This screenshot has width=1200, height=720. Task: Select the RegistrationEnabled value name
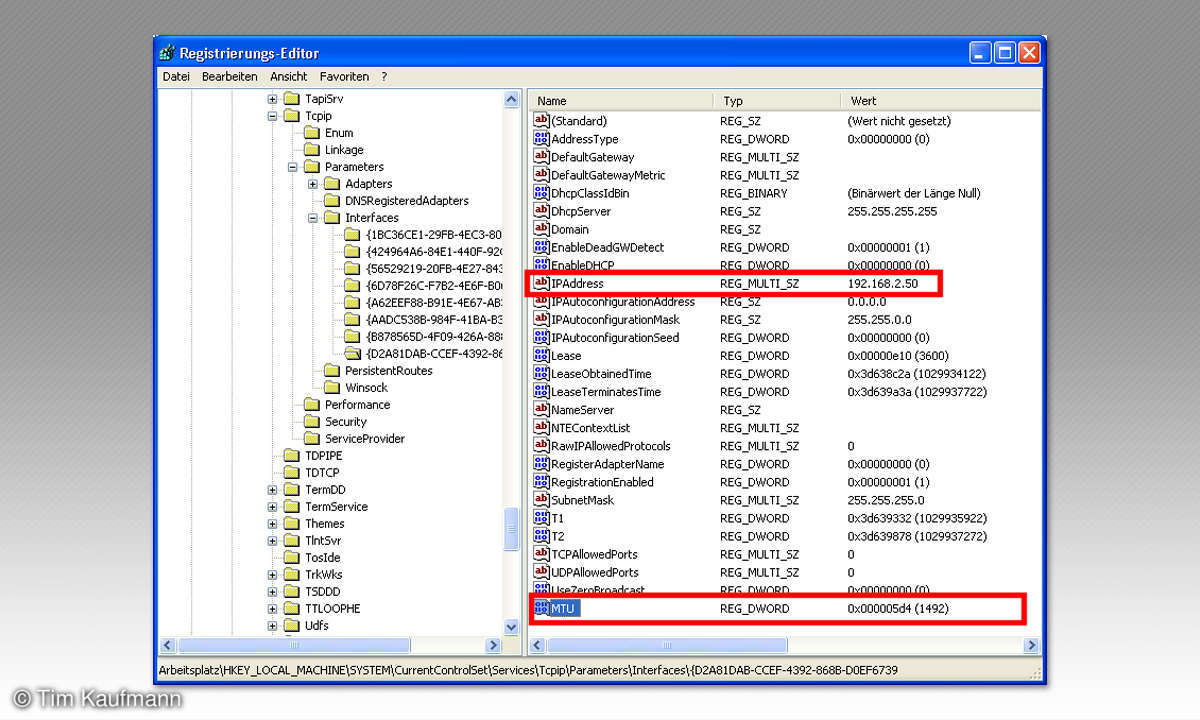click(x=602, y=482)
